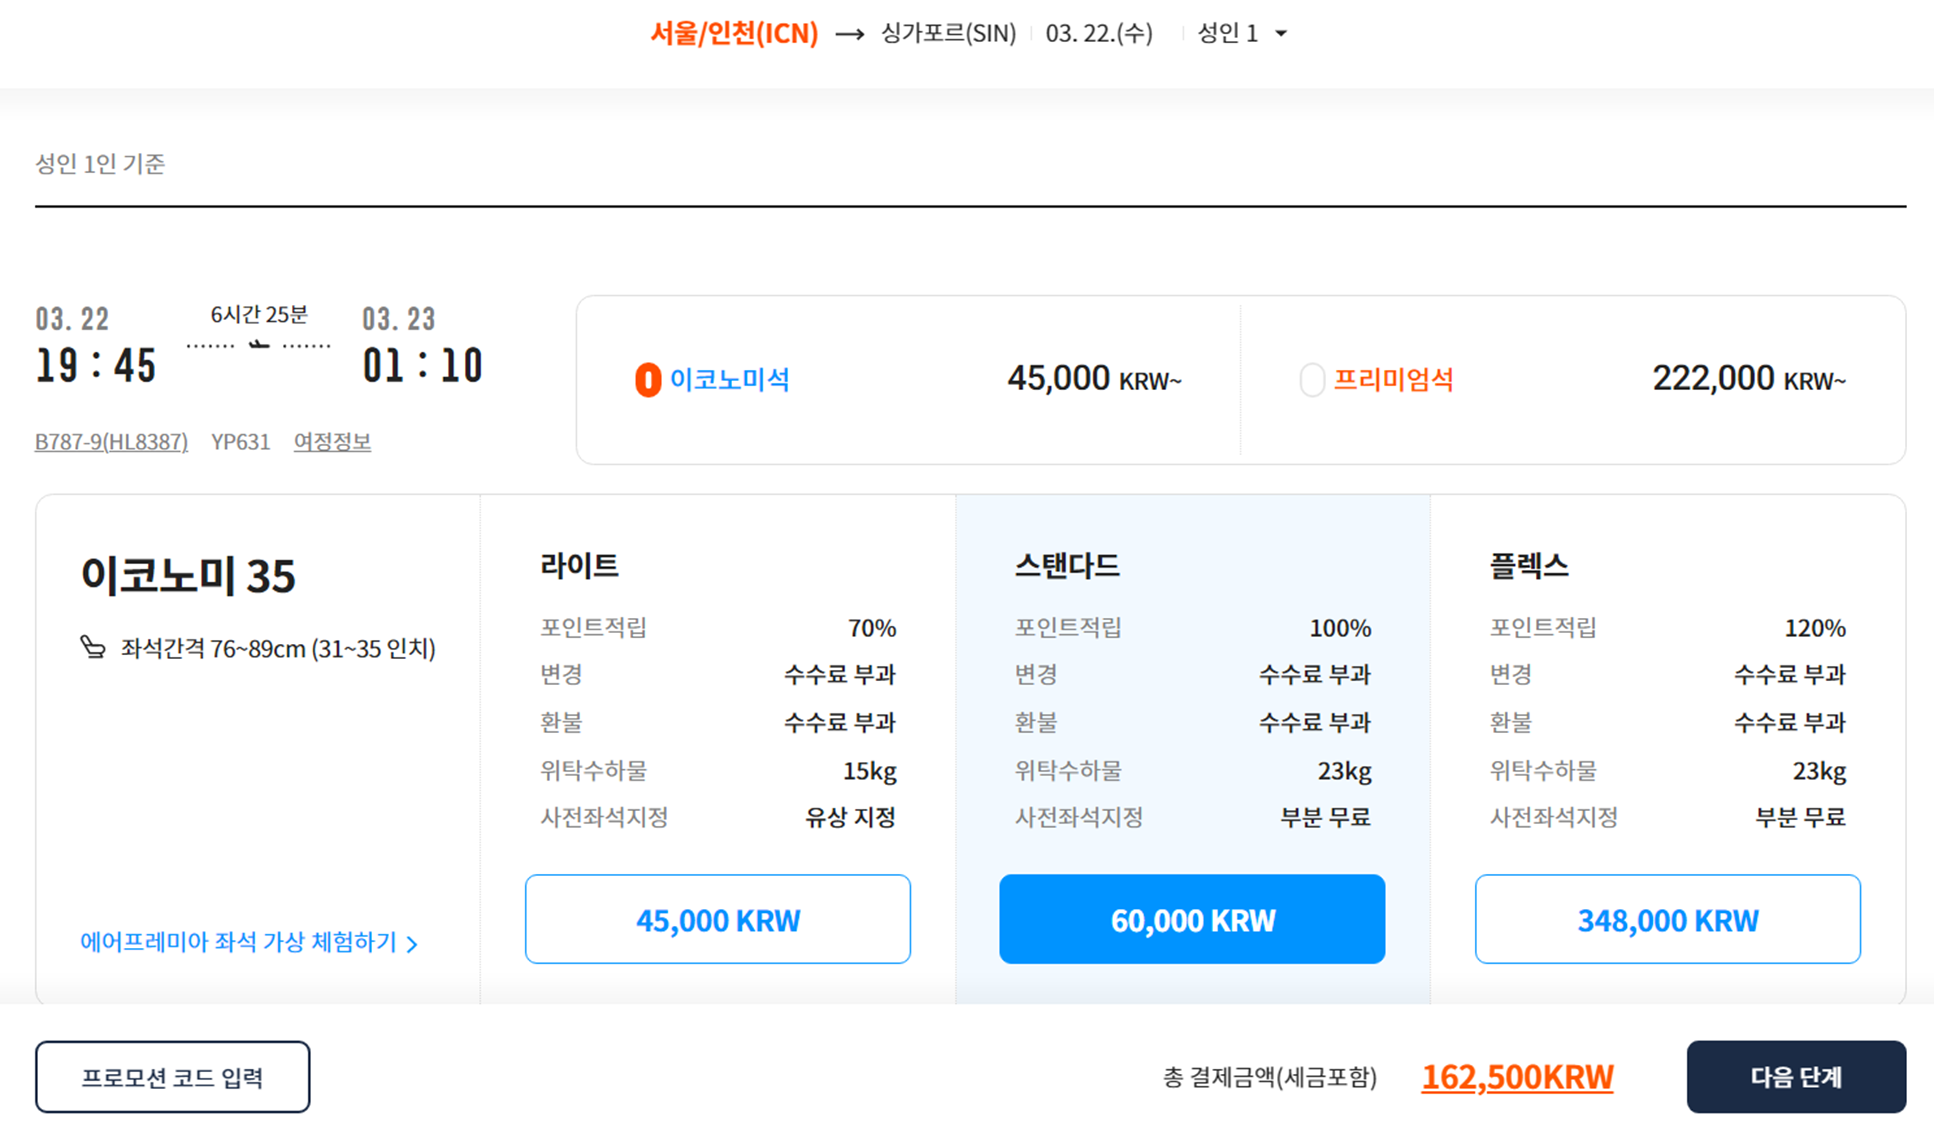Click total amount 162,500KRW link
The image size is (1934, 1125).
click(1517, 1077)
